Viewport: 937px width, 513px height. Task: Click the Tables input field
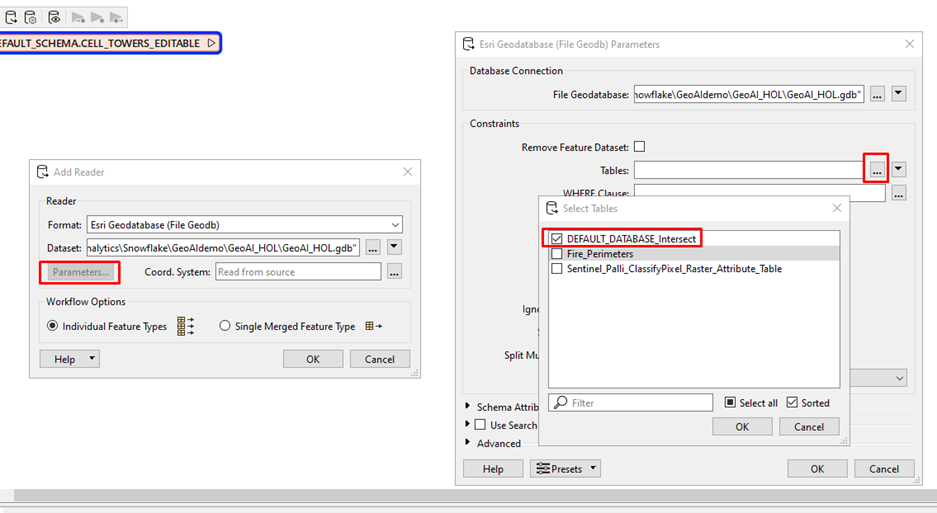pyautogui.click(x=748, y=170)
